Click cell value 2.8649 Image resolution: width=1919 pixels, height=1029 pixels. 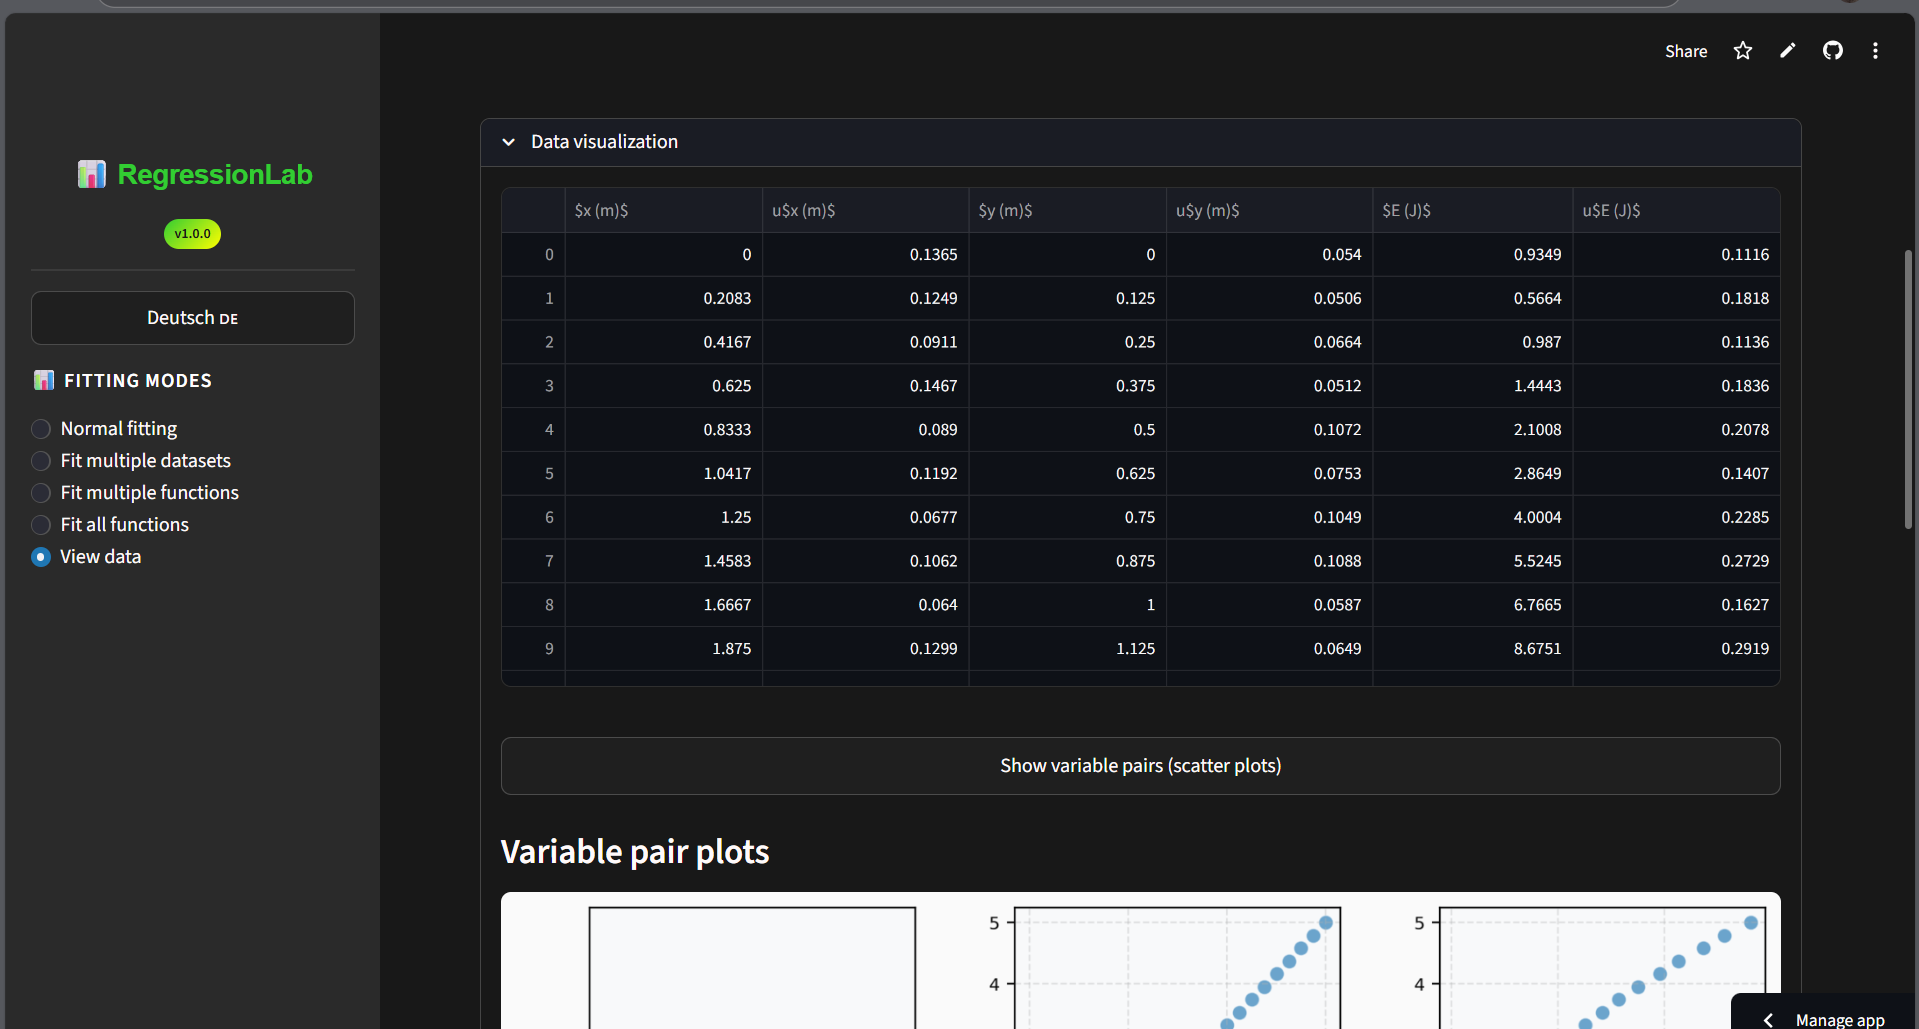click(1473, 474)
